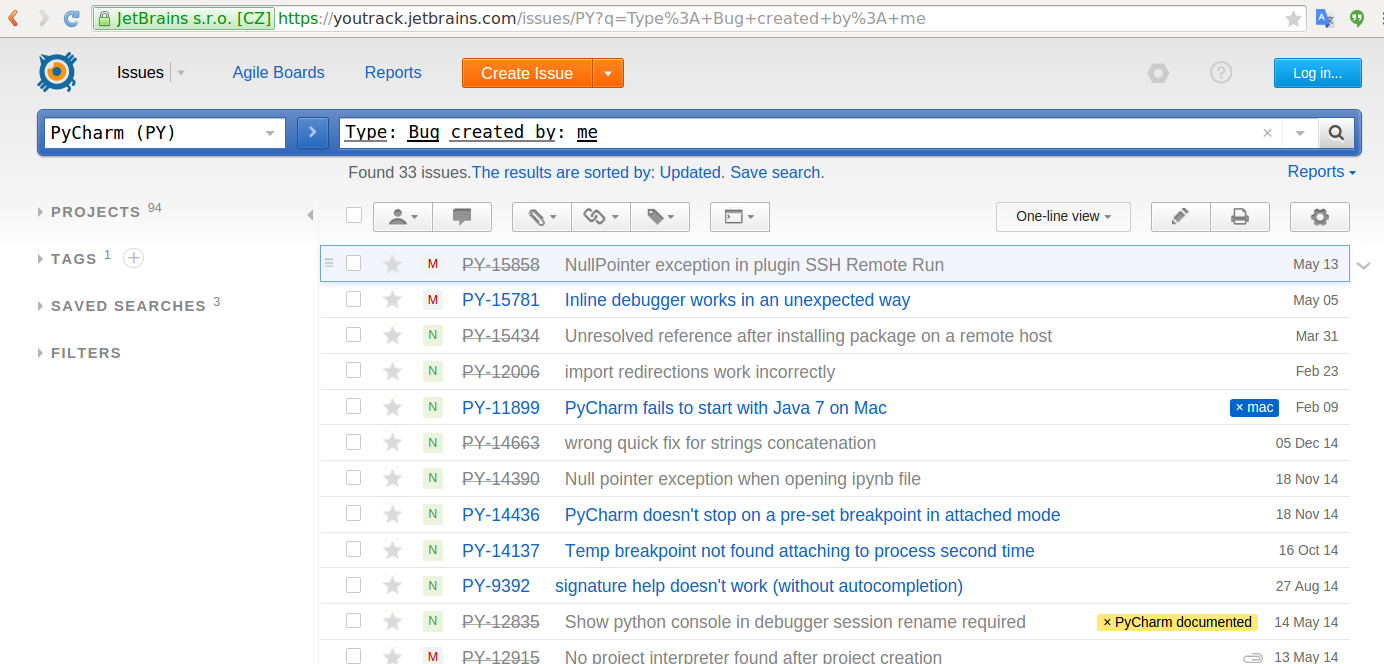Image resolution: width=1384 pixels, height=664 pixels.
Task: Click into the search query field
Action: [800, 133]
